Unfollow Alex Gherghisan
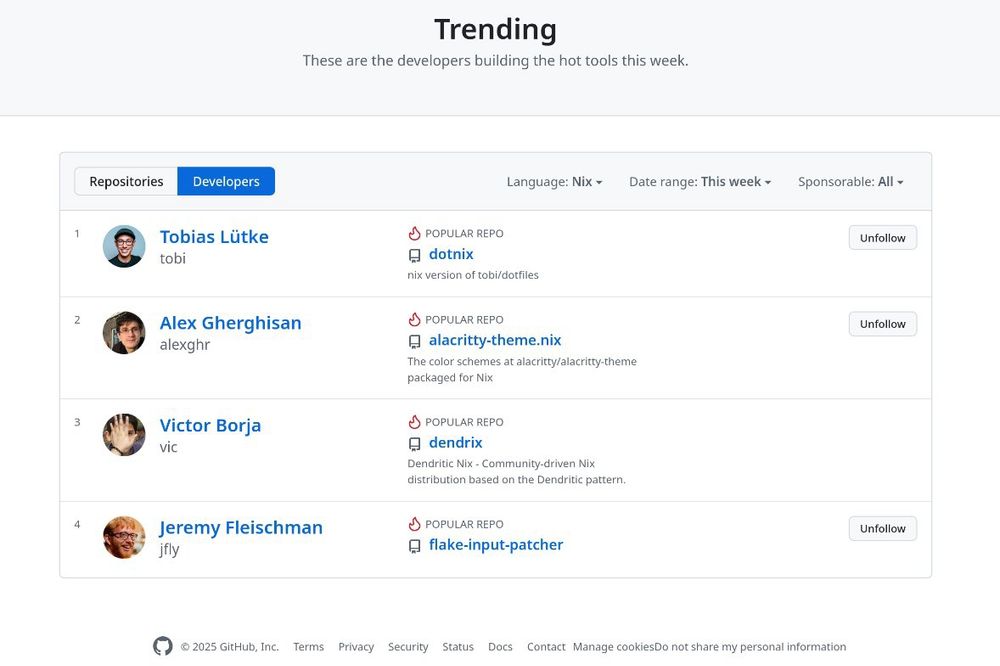Screen dimensions: 1000x666 (882, 324)
